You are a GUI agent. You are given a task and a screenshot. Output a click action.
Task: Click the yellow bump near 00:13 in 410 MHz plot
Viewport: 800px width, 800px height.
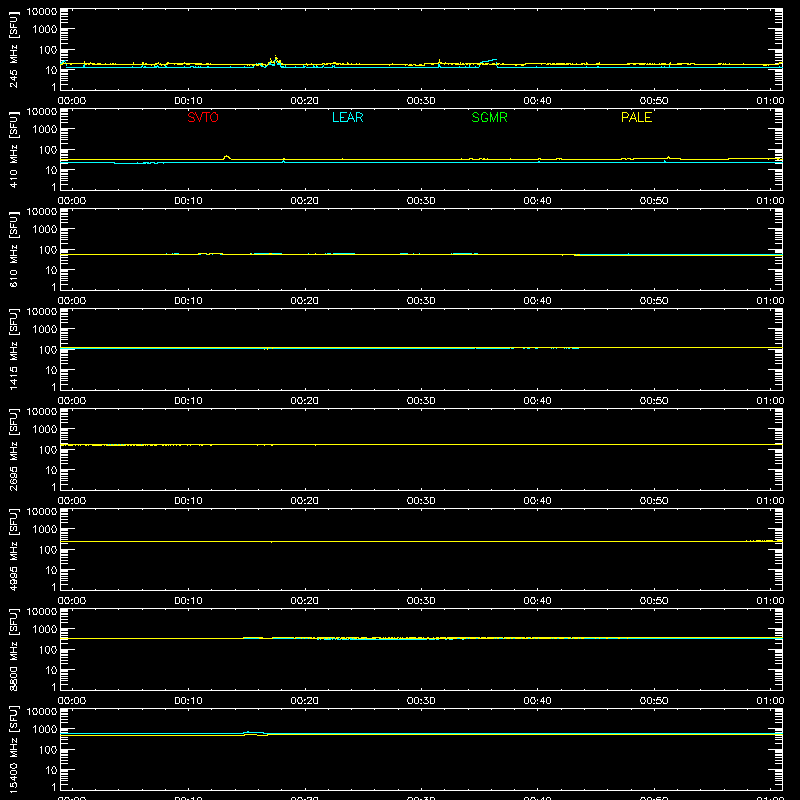[227, 157]
